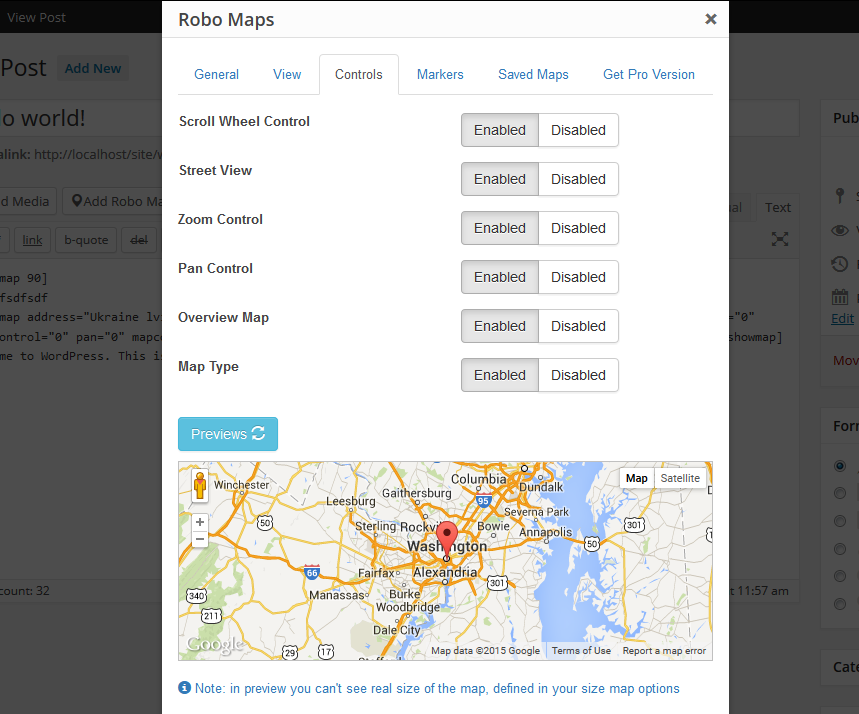Click Add New post button
The width and height of the screenshot is (859, 714).
(x=93, y=68)
